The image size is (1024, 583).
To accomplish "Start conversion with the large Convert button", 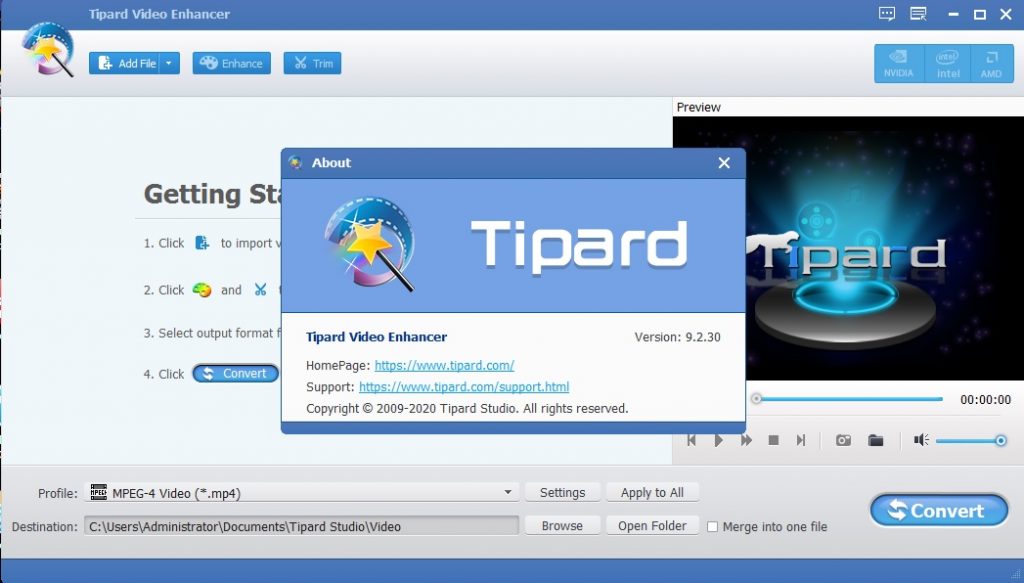I will coord(939,511).
